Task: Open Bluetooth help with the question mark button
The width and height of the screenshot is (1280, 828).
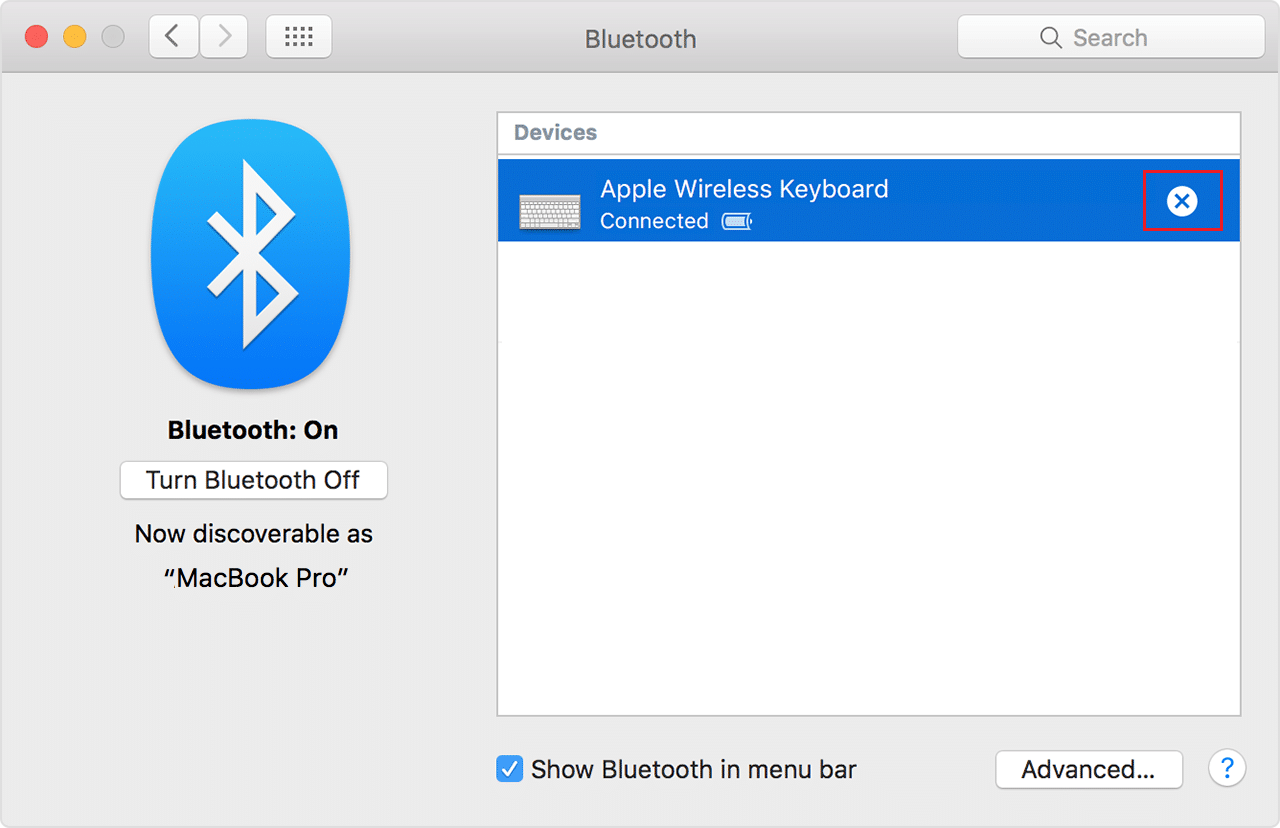Action: coord(1227,769)
